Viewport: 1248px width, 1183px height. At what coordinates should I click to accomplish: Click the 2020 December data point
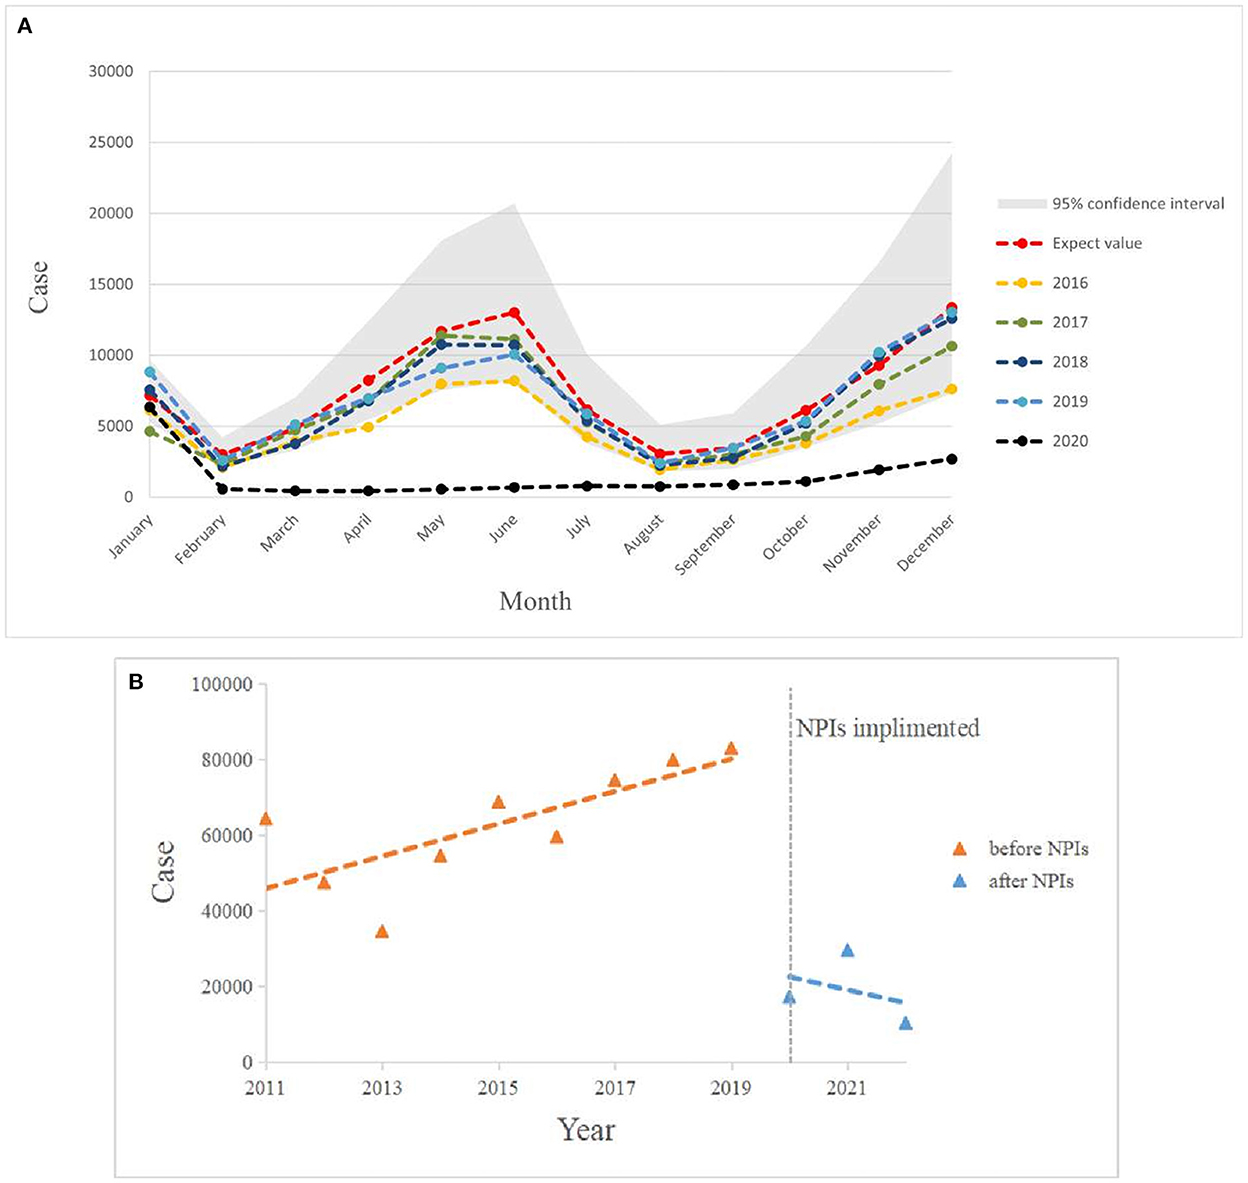(x=951, y=459)
